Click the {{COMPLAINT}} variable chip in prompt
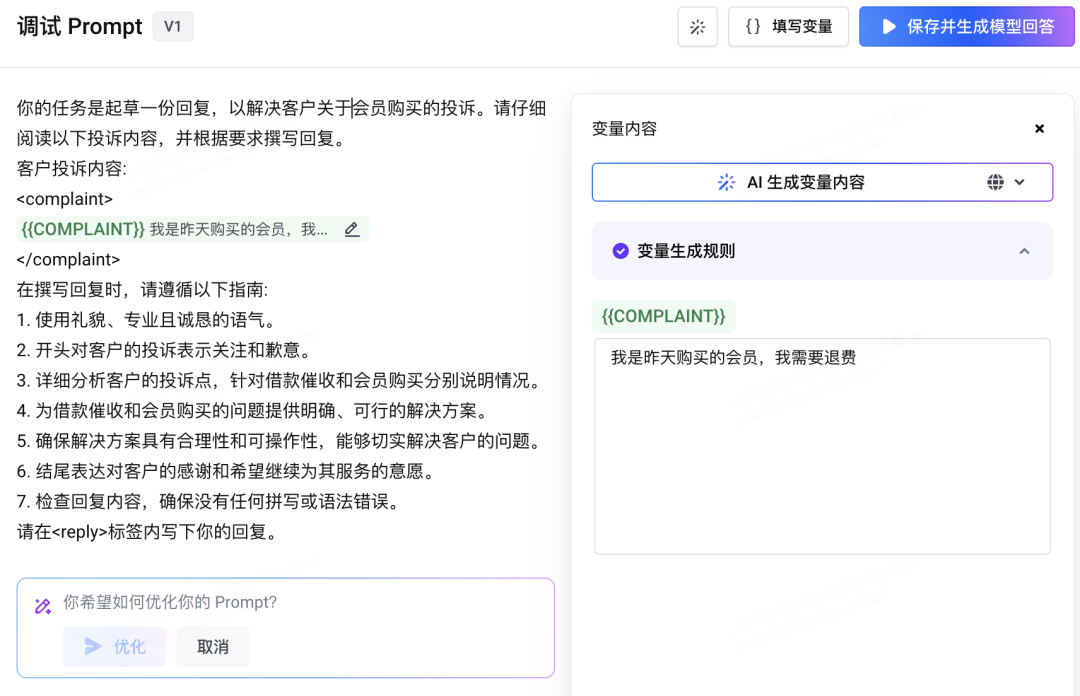This screenshot has width=1080, height=696. coord(193,229)
